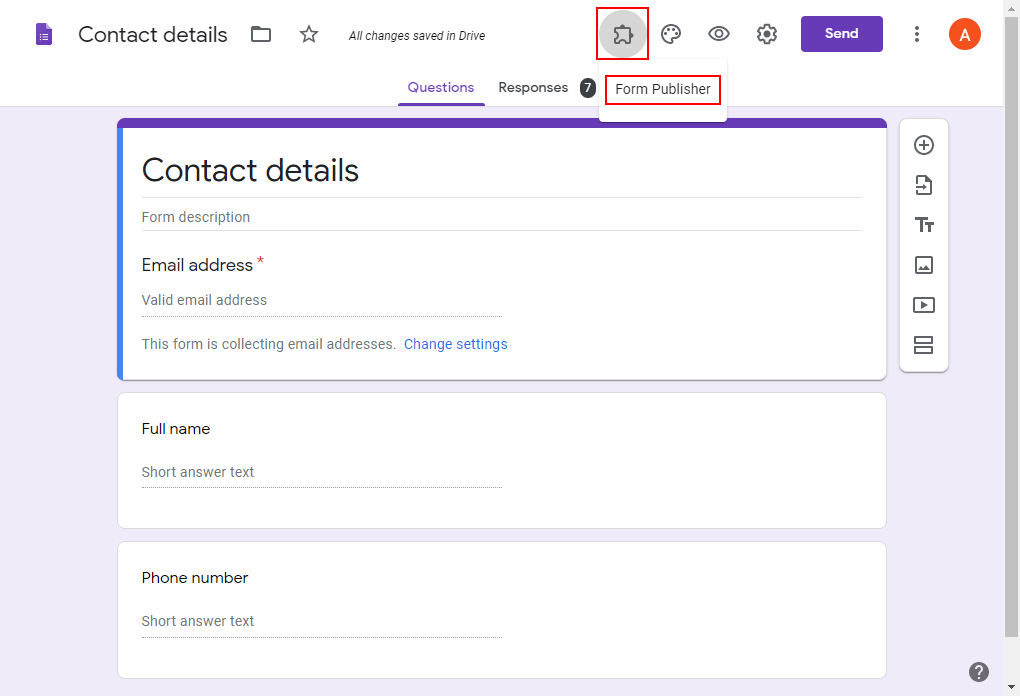Click the Valid email address field

322,301
